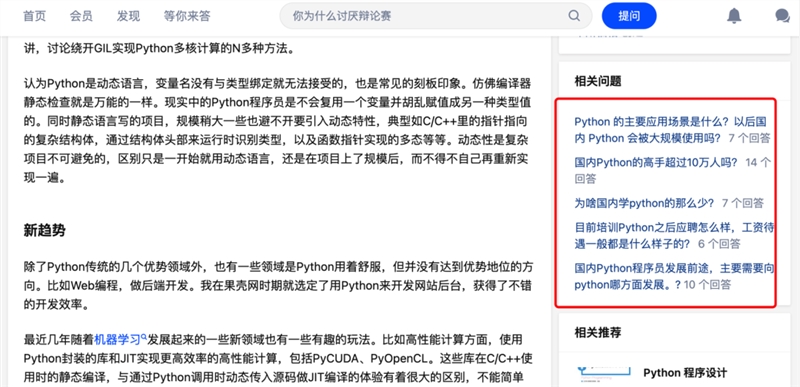Click the blue 提问 button

629,16
